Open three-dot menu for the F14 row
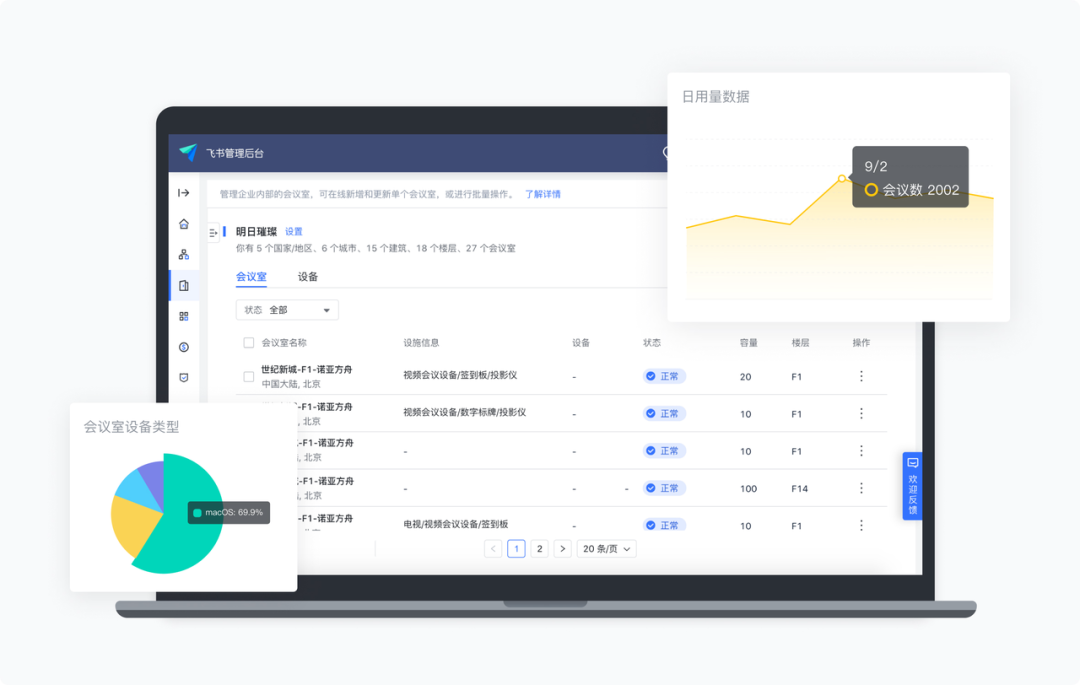The width and height of the screenshot is (1080, 685). [x=861, y=487]
